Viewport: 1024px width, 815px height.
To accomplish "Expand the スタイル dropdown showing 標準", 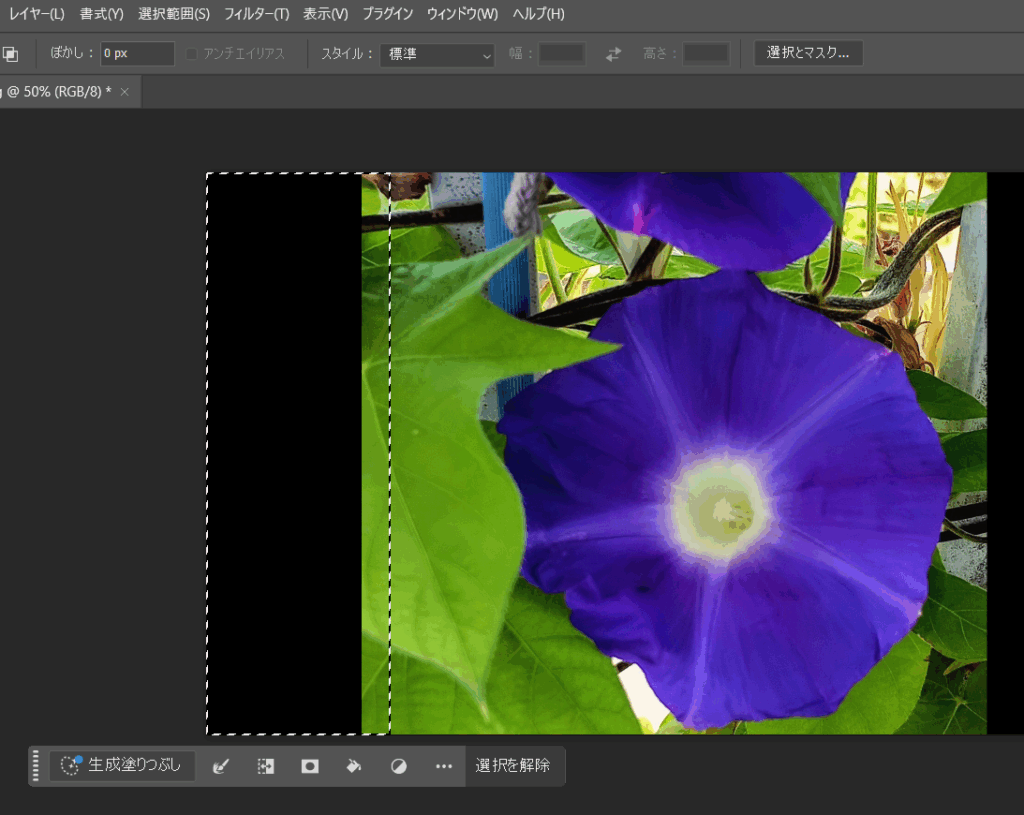I will coord(437,54).
